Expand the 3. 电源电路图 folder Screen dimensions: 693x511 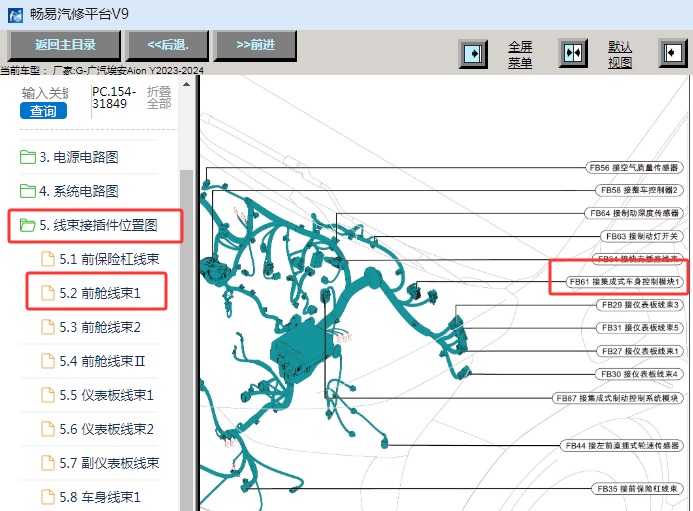tap(79, 157)
